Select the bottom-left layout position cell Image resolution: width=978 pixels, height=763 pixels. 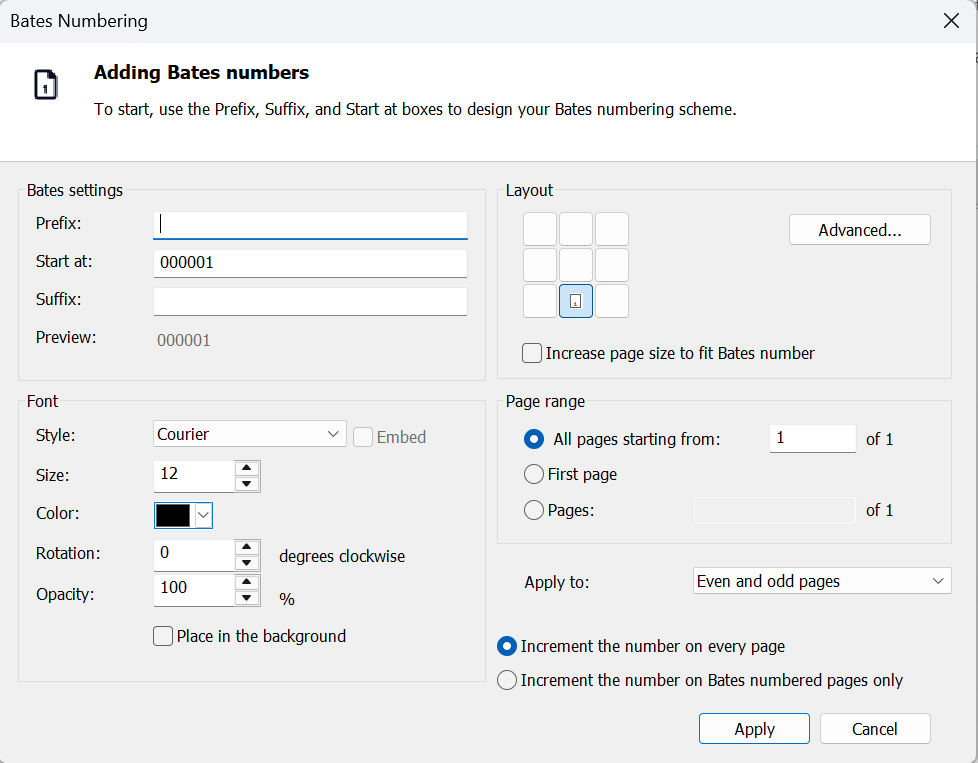point(540,301)
